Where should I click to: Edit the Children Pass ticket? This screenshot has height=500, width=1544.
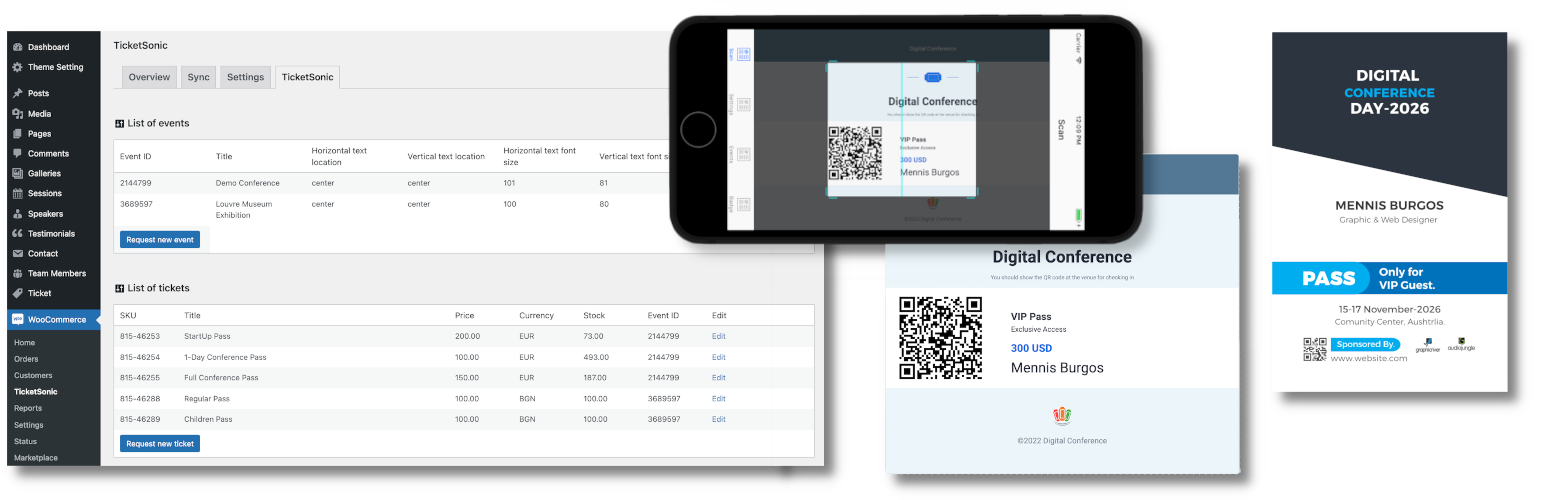click(x=719, y=419)
